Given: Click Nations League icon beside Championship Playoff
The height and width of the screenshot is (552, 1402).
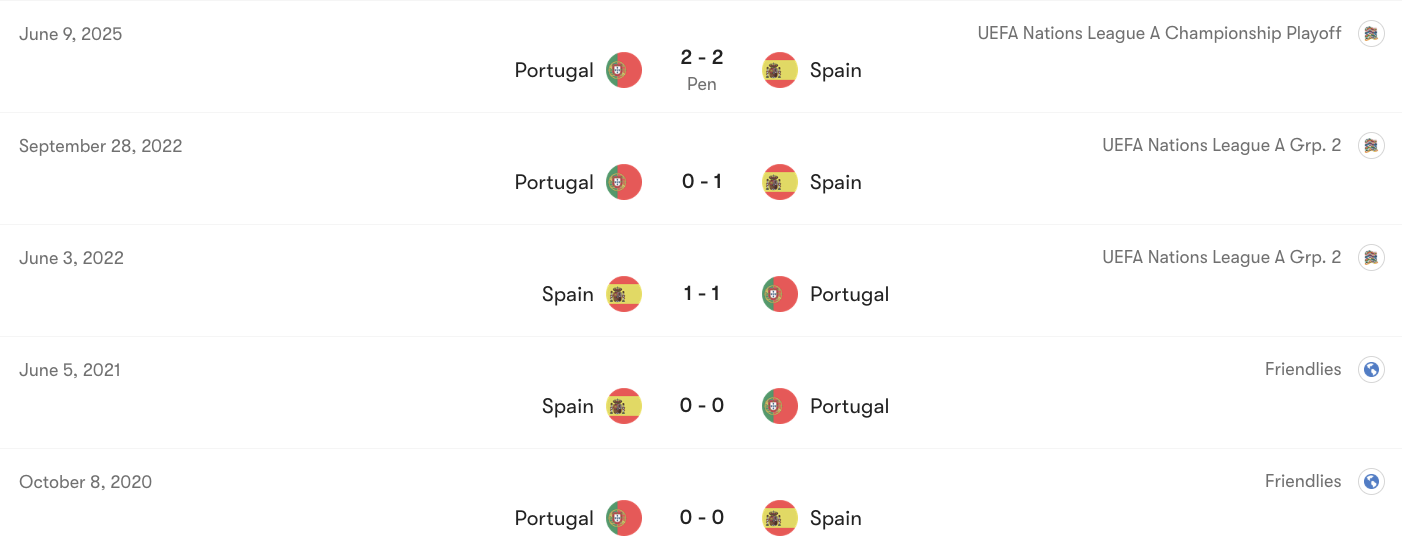Looking at the screenshot, I should coord(1372,33).
